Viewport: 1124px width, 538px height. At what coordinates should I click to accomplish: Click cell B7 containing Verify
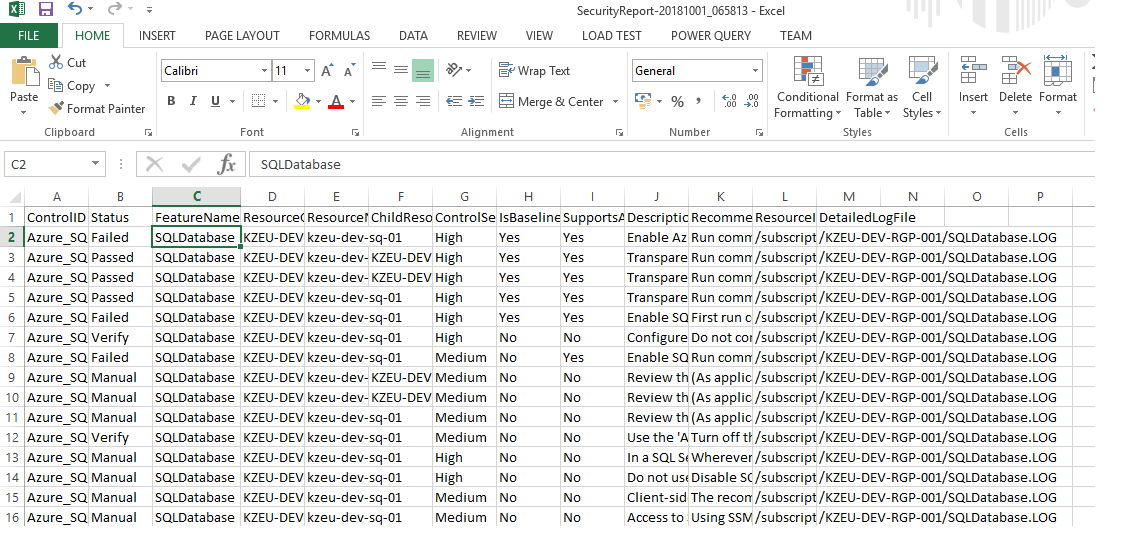click(x=120, y=337)
